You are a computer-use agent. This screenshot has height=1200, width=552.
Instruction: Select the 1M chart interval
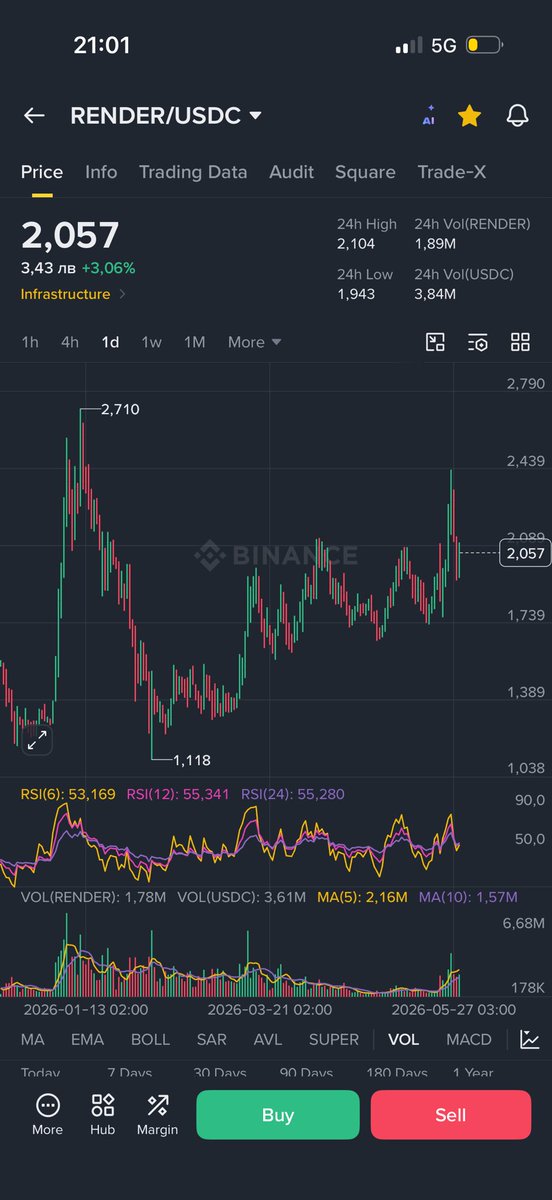pos(194,342)
